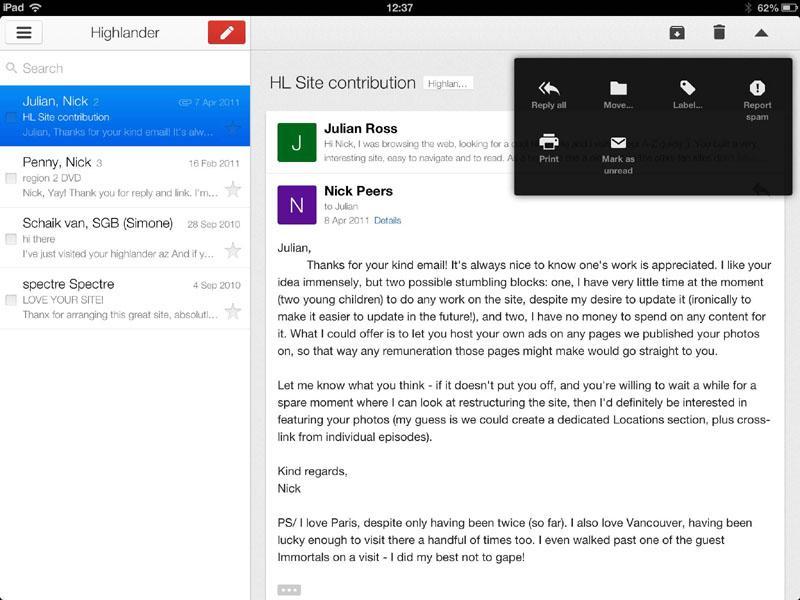Screen dimensions: 800x600
Task: Click attachment paperclip on Julian, Nick row
Action: [x=185, y=102]
